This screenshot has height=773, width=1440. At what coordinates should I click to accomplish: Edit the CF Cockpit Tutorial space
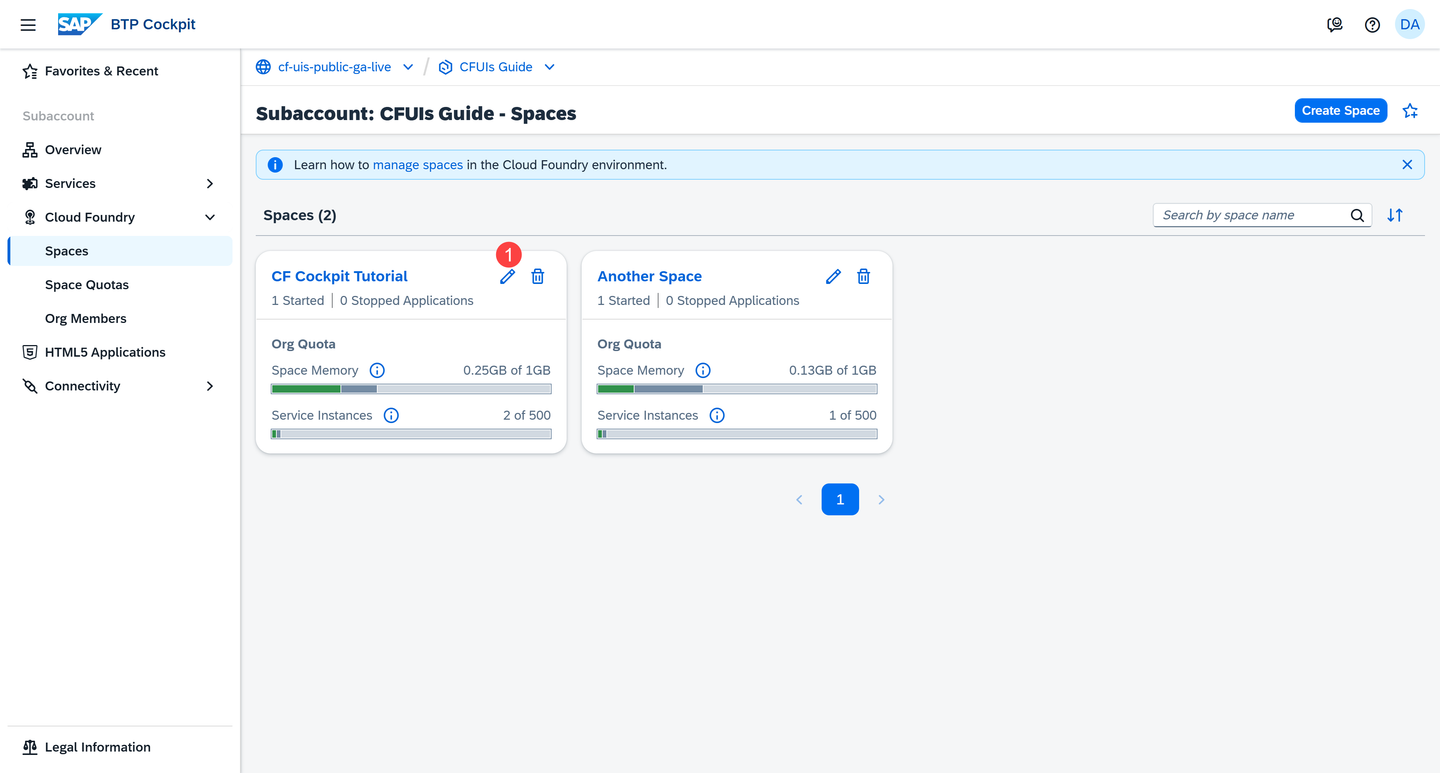(x=507, y=277)
